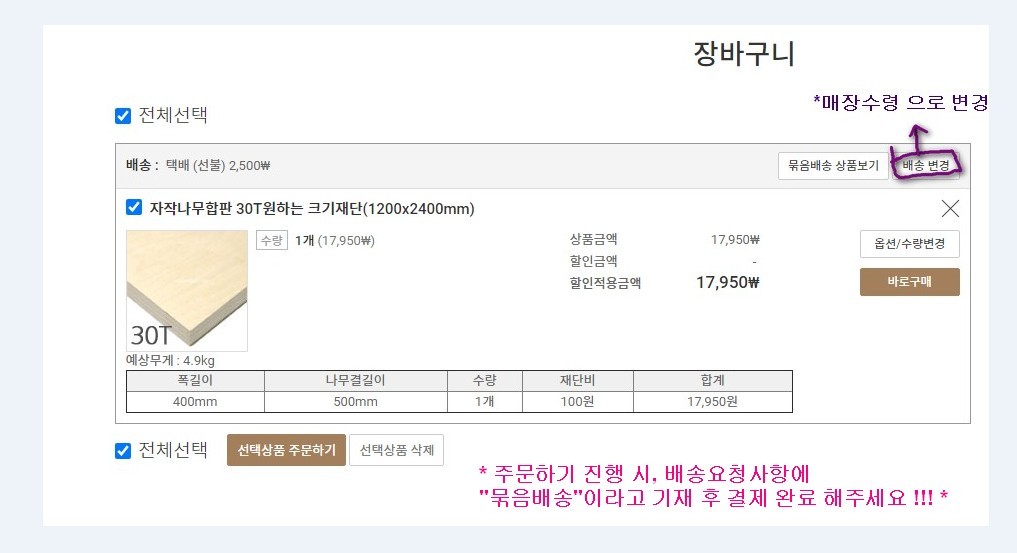Click the 장바구니 page heading
Image resolution: width=1017 pixels, height=553 pixels.
744,53
